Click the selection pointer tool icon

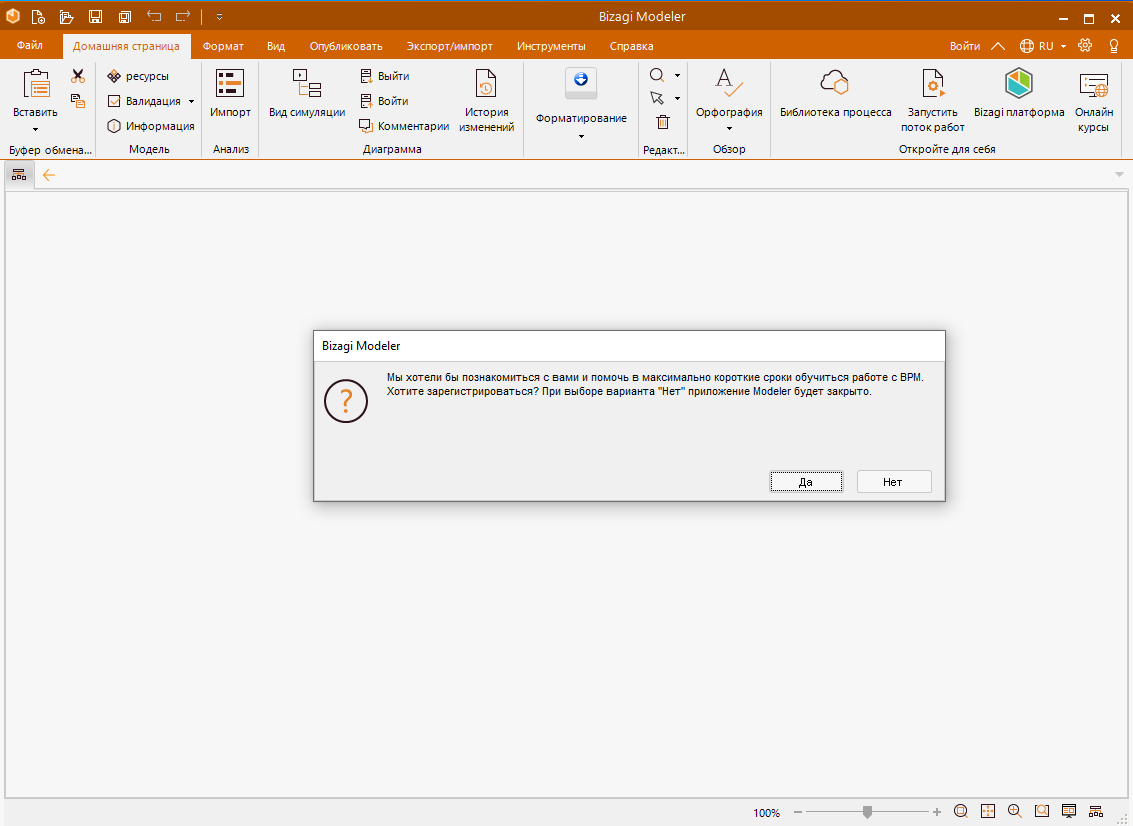[657, 98]
